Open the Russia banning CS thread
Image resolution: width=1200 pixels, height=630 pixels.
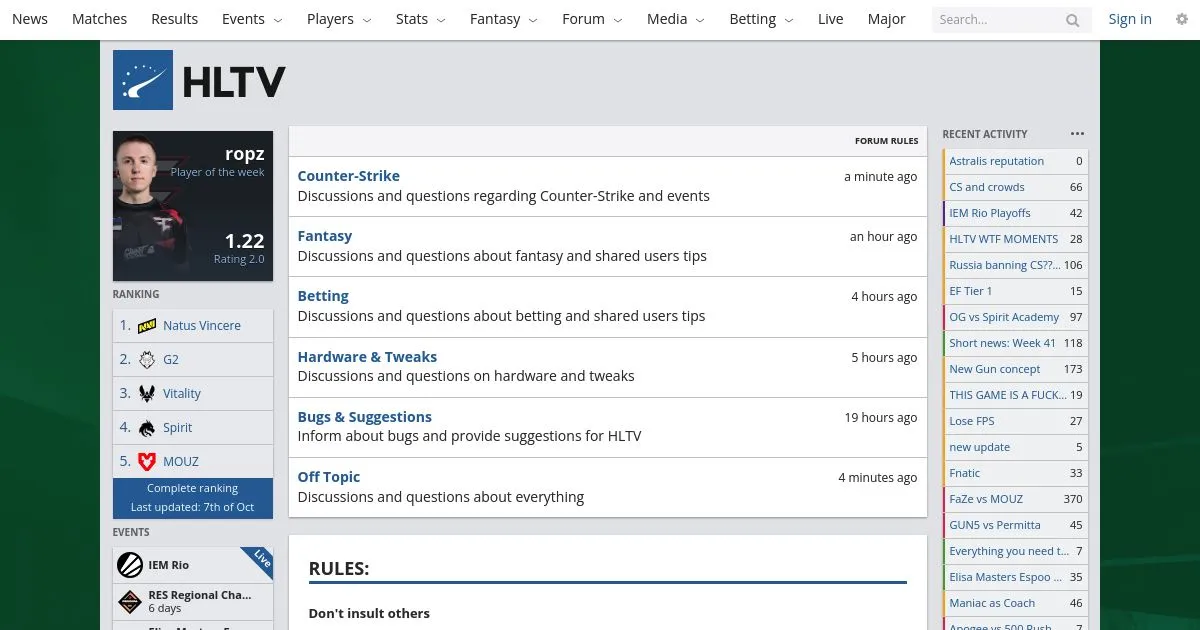click(1016, 265)
